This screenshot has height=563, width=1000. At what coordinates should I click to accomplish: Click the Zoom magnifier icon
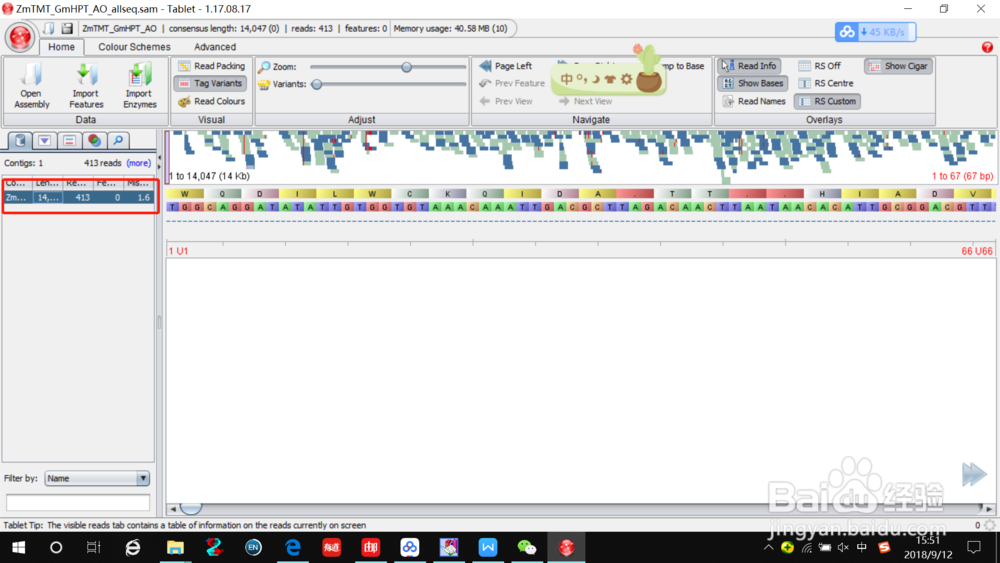point(264,67)
